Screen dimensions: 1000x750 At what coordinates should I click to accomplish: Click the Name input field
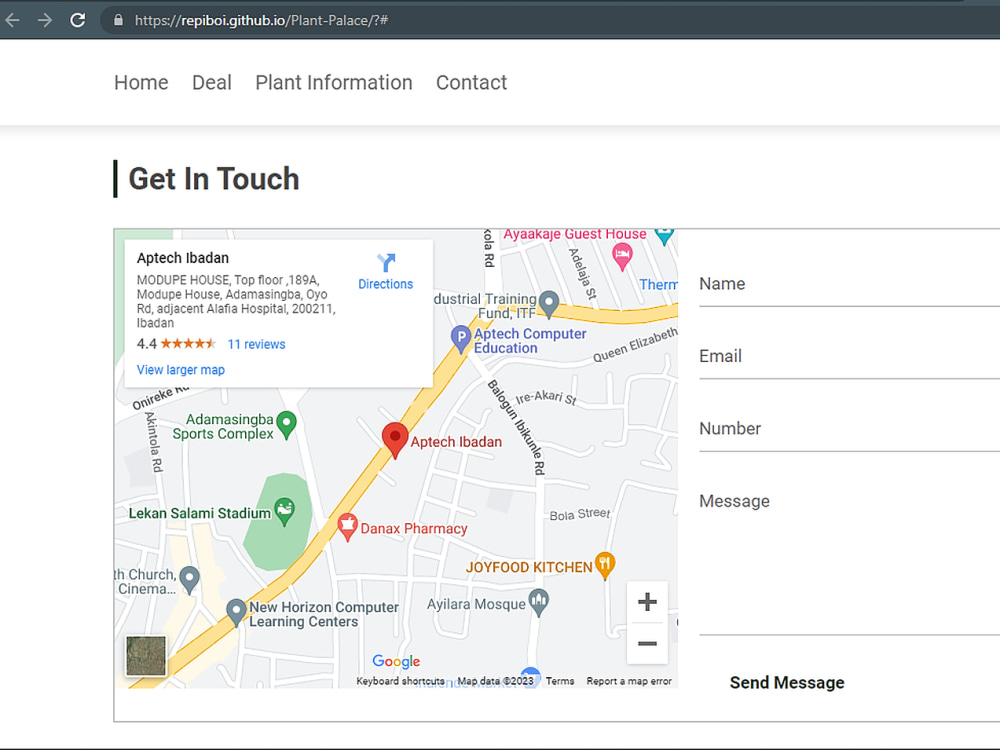[x=849, y=284]
